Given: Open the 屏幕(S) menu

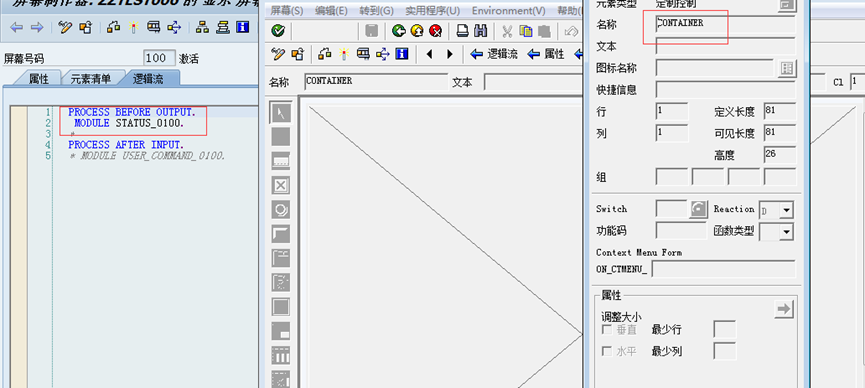Looking at the screenshot, I should click(x=287, y=10).
